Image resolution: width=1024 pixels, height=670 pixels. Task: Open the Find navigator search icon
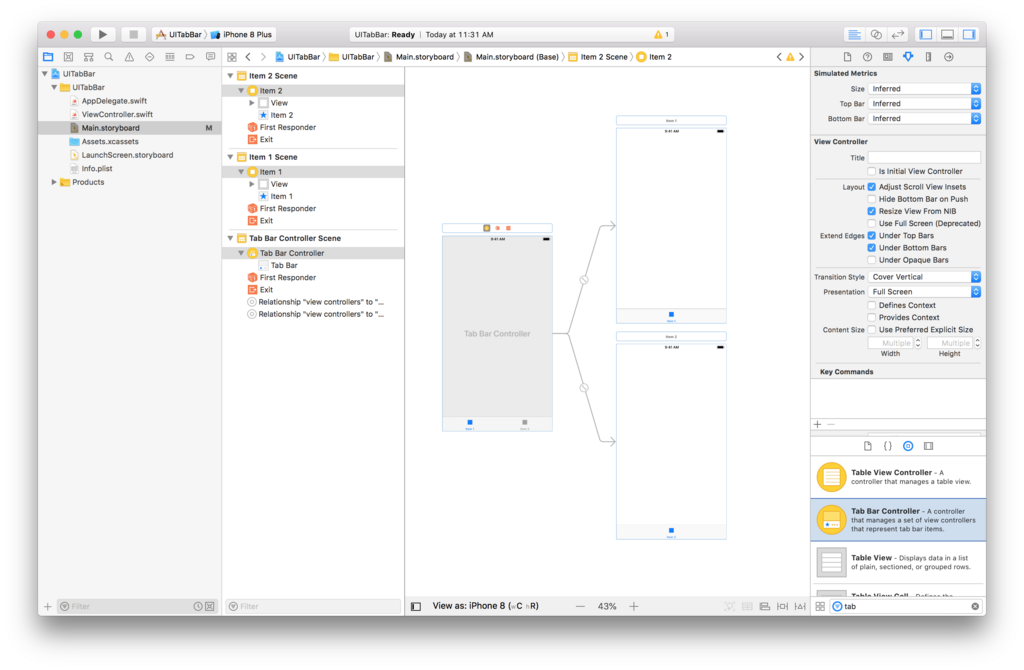[109, 57]
